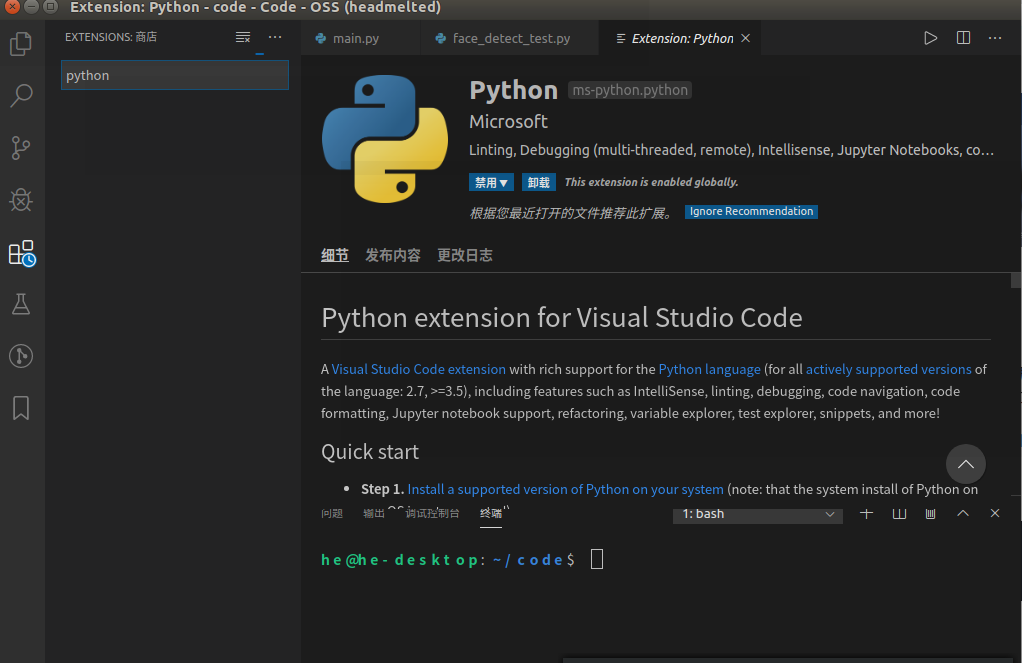Open the Explorer view in activity bar
1022x663 pixels.
20,44
